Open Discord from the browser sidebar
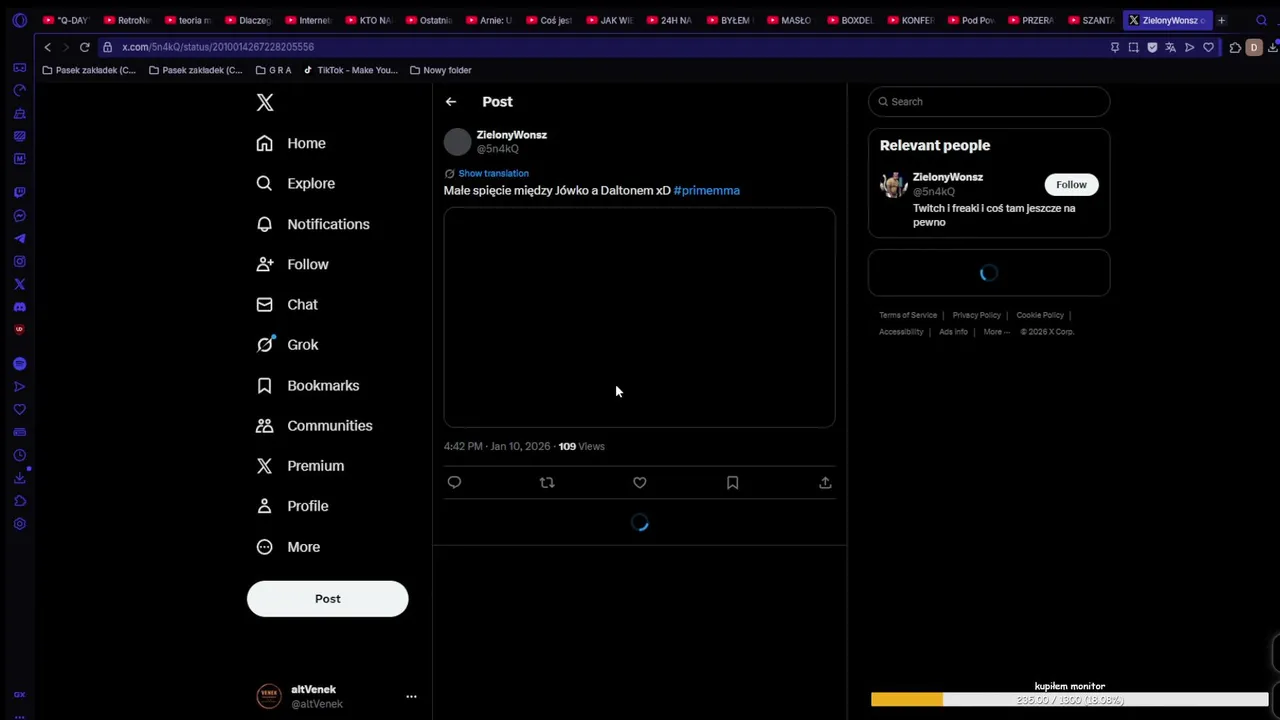The height and width of the screenshot is (720, 1280). click(19, 307)
